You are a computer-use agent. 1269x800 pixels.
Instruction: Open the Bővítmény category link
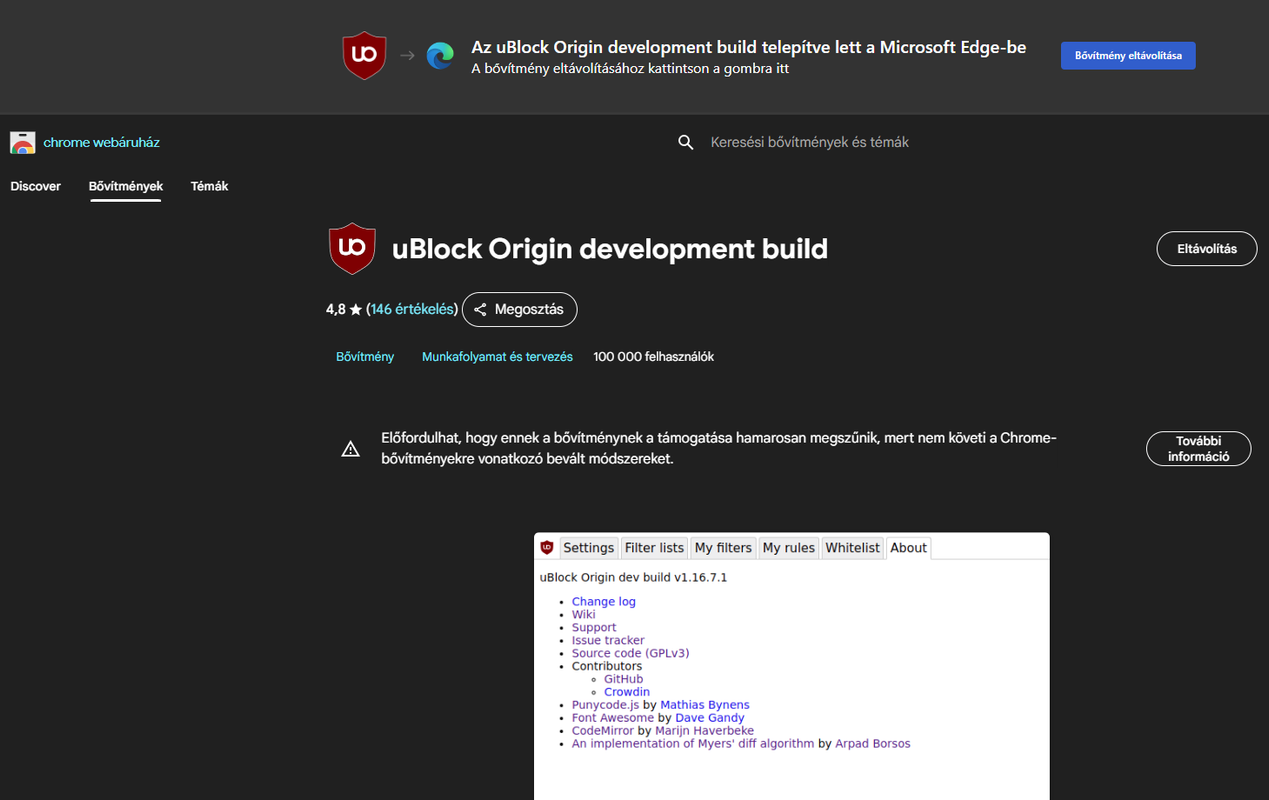coord(365,357)
